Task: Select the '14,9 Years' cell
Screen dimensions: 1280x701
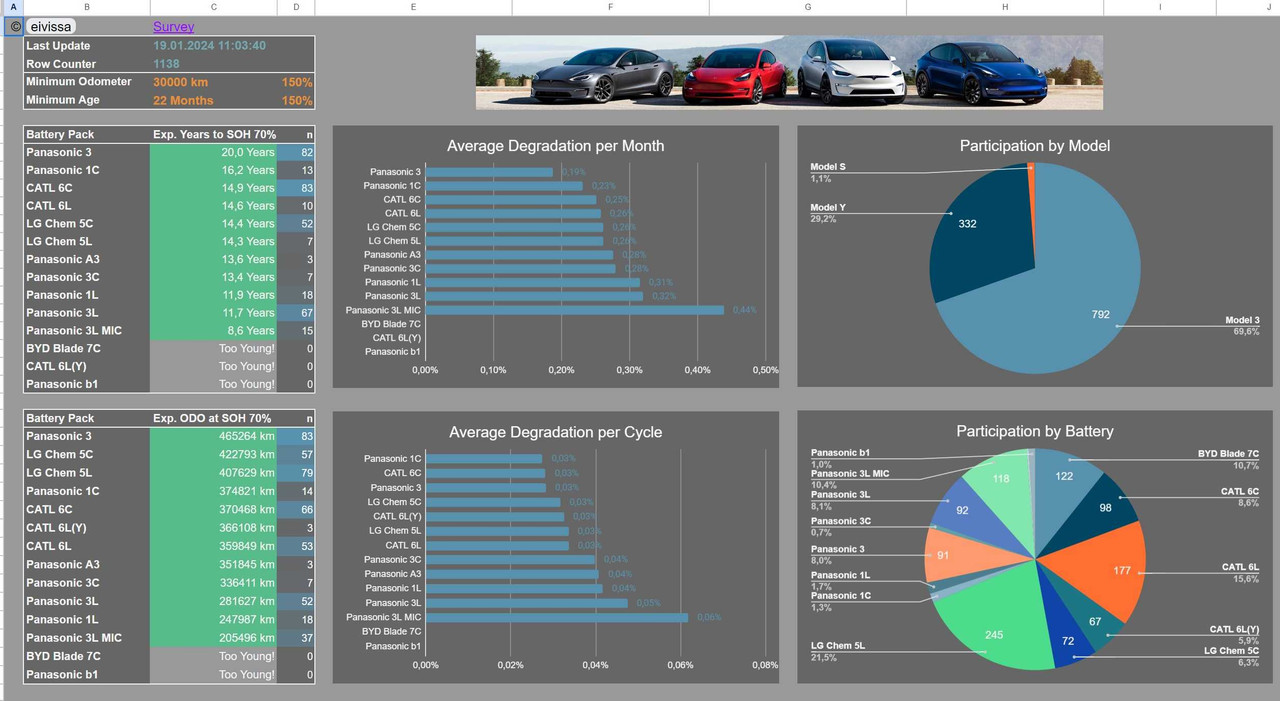Action: click(x=213, y=188)
